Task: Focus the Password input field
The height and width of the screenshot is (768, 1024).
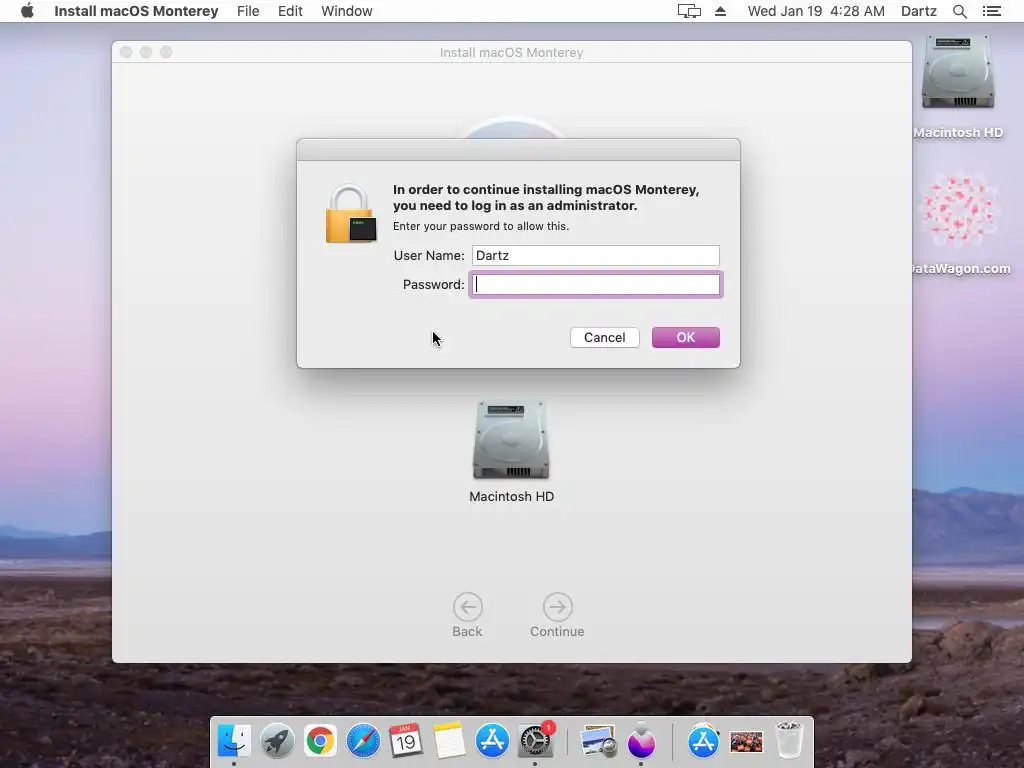Action: (596, 285)
